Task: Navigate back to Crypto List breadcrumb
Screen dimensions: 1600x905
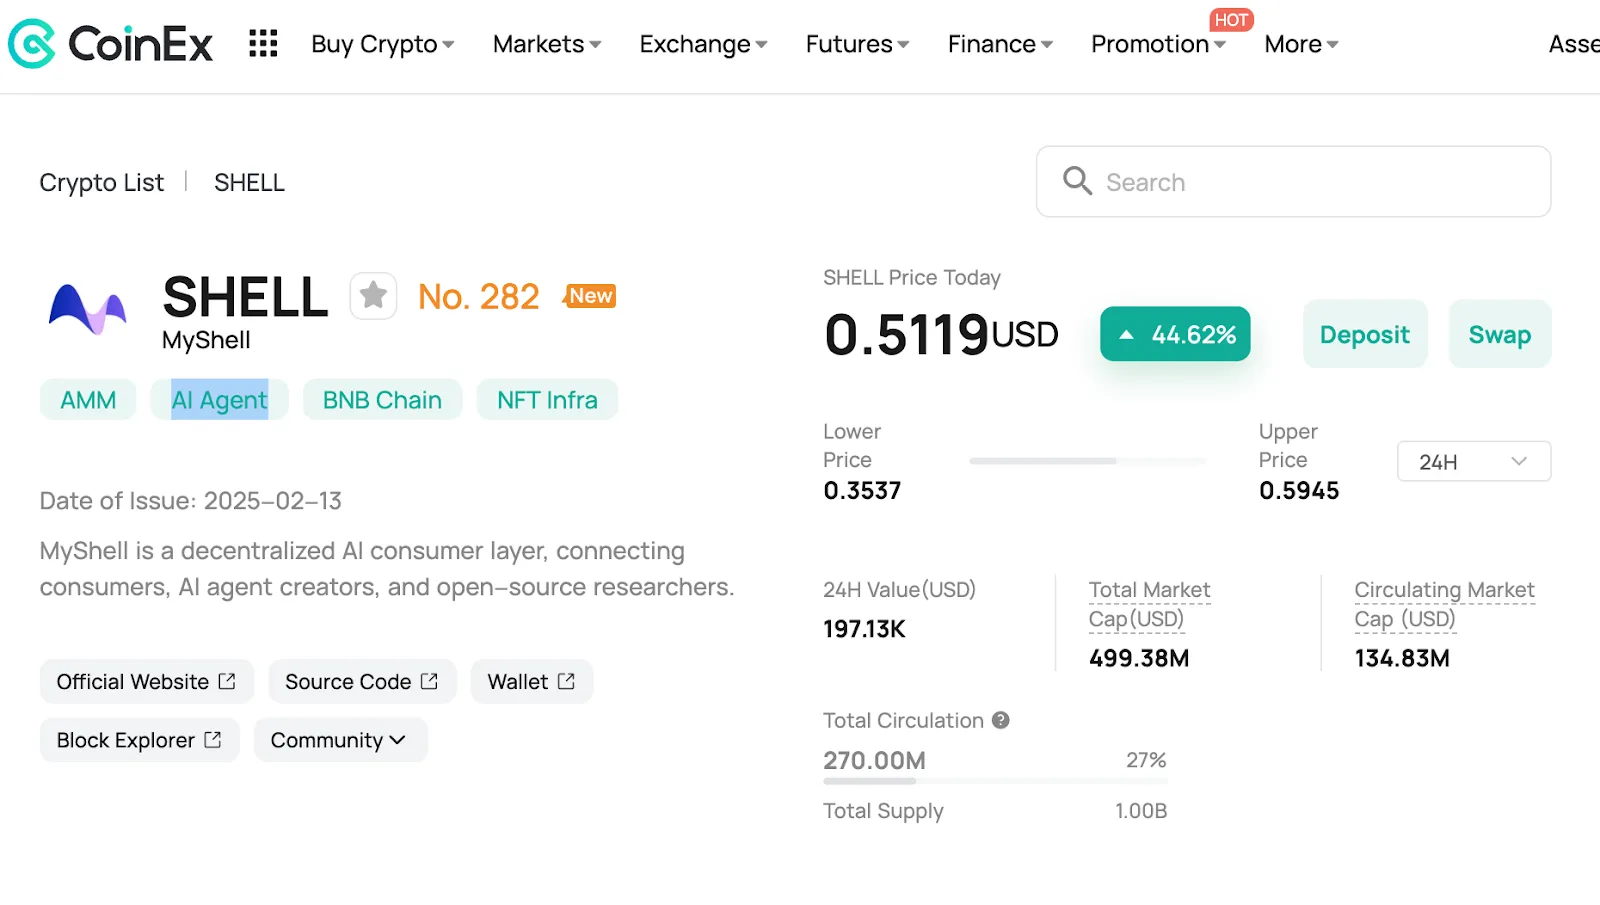Action: (101, 182)
